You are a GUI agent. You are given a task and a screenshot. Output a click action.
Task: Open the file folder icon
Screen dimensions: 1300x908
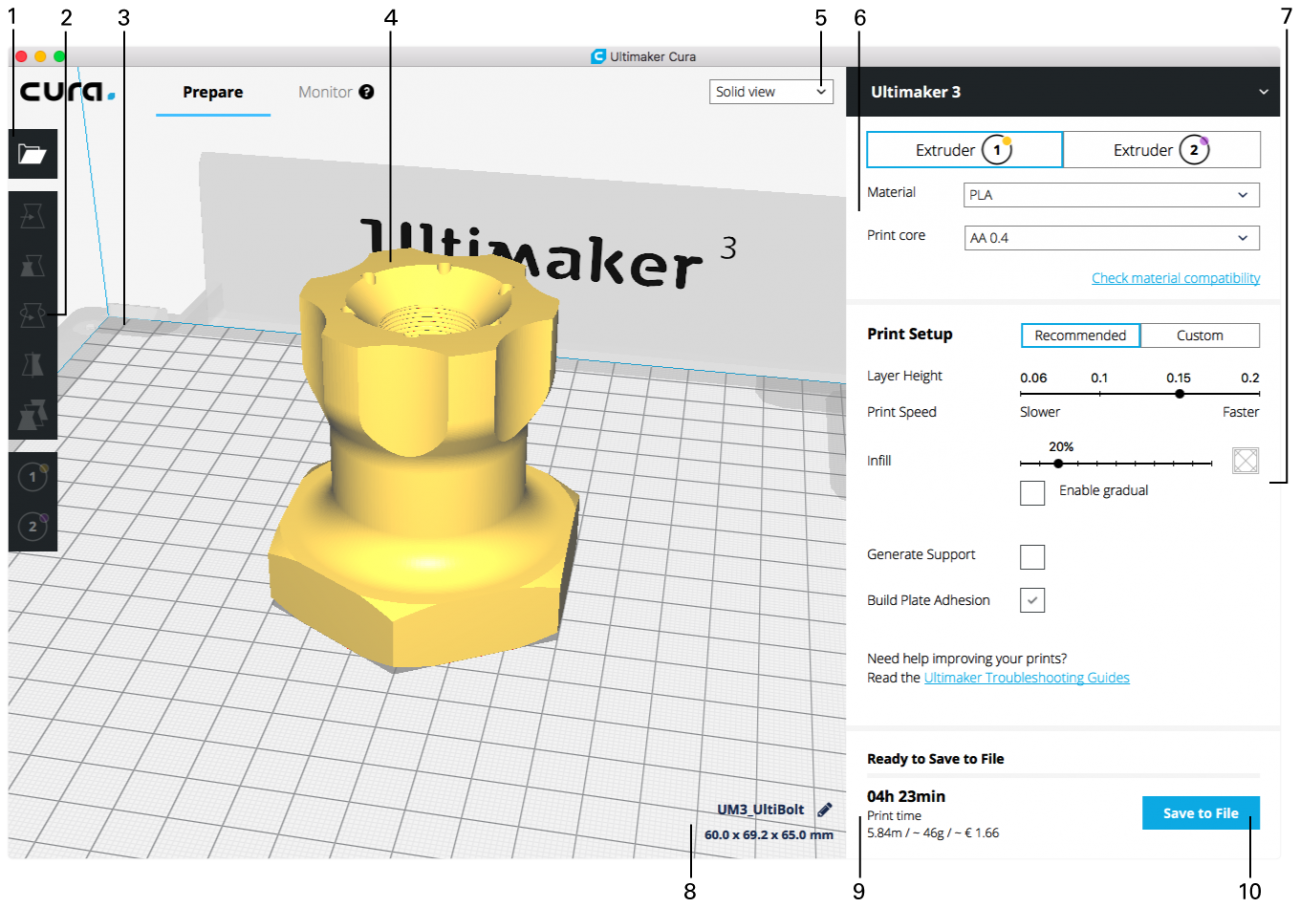coord(32,154)
